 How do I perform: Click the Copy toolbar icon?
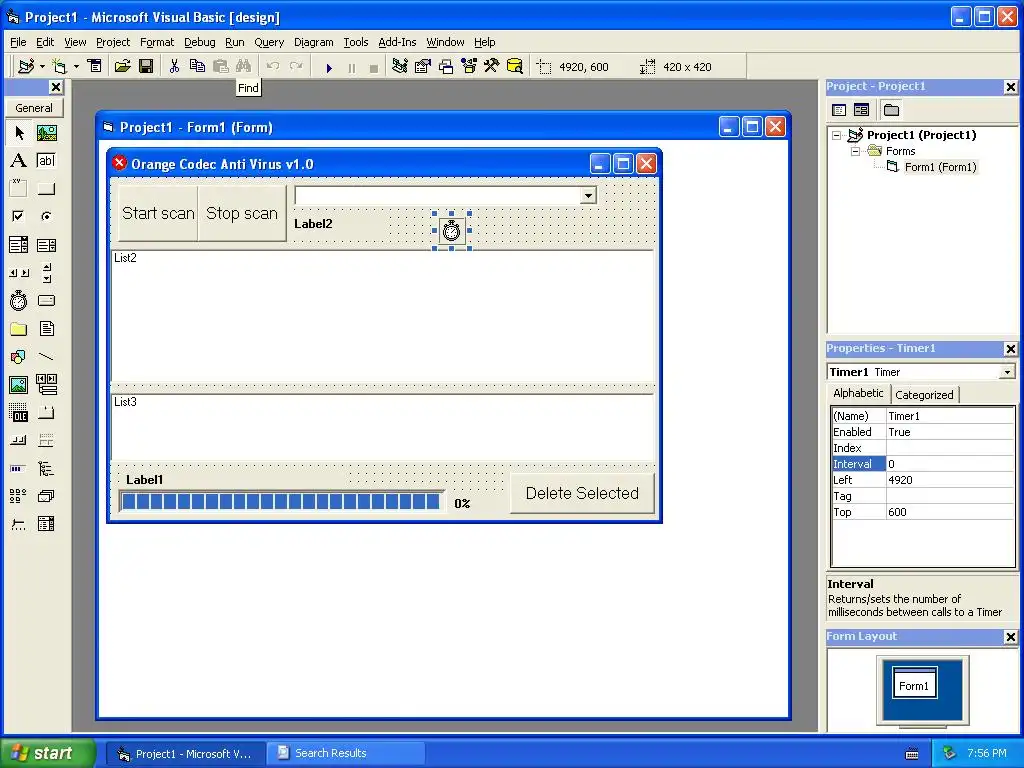tap(197, 66)
